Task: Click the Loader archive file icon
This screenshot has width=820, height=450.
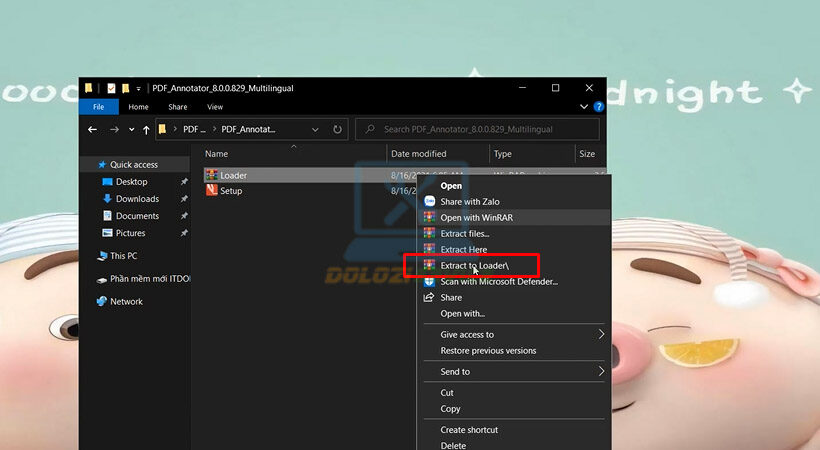Action: coord(211,175)
